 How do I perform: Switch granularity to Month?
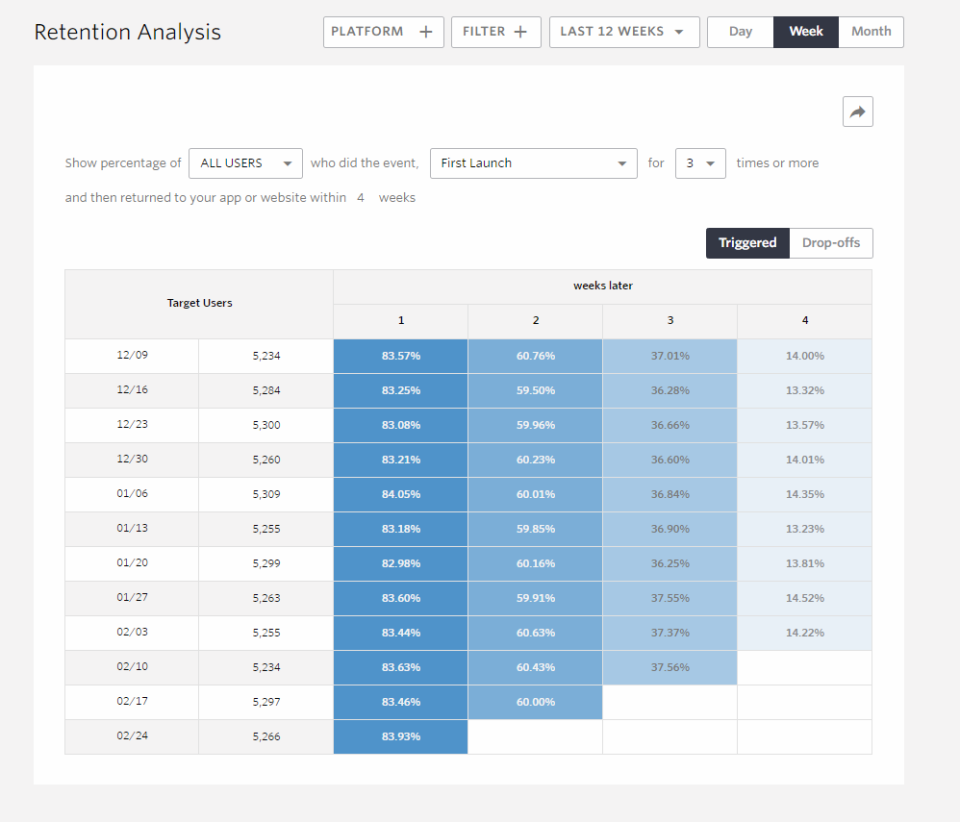[871, 32]
